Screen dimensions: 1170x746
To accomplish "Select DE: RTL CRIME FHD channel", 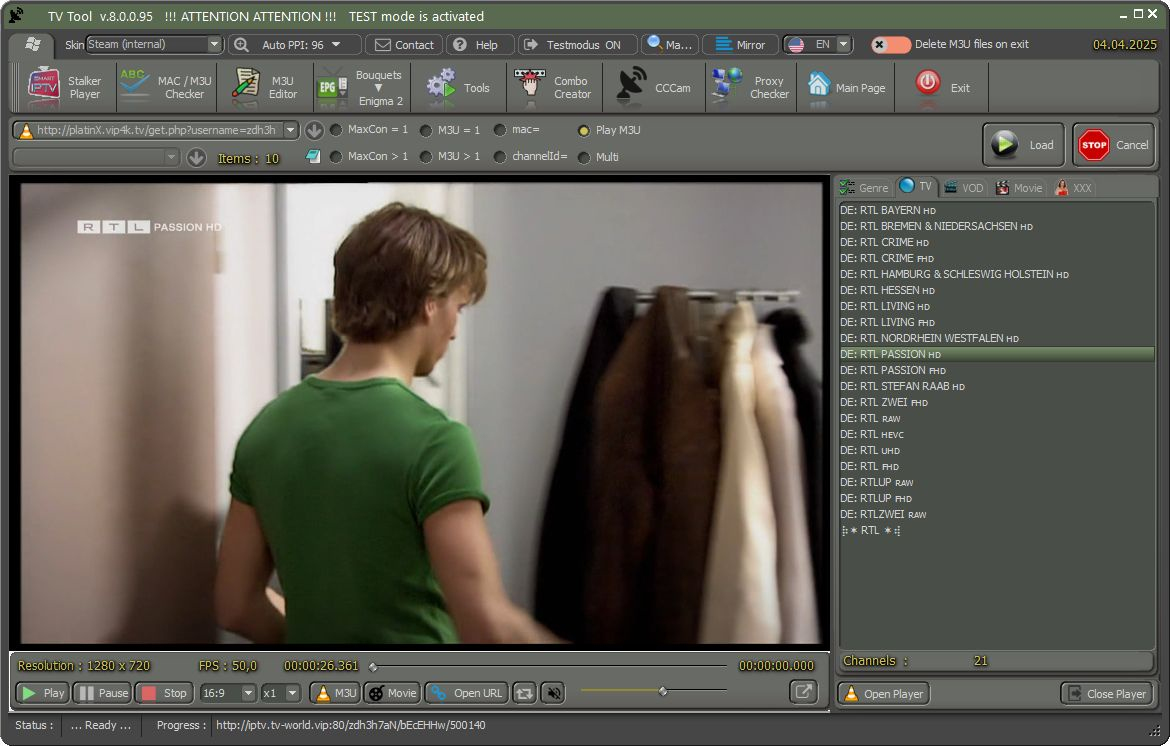I will click(885, 258).
